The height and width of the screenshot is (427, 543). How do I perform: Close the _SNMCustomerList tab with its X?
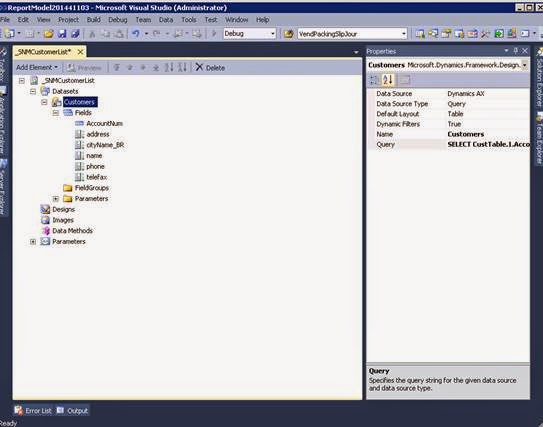pyautogui.click(x=80, y=52)
